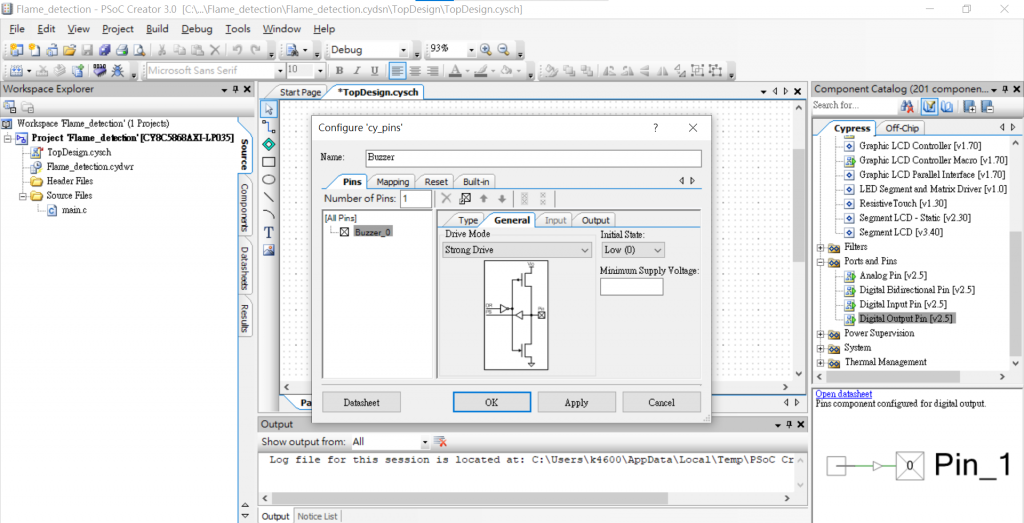
Task: Select the rectangle shape tool
Action: click(x=268, y=161)
